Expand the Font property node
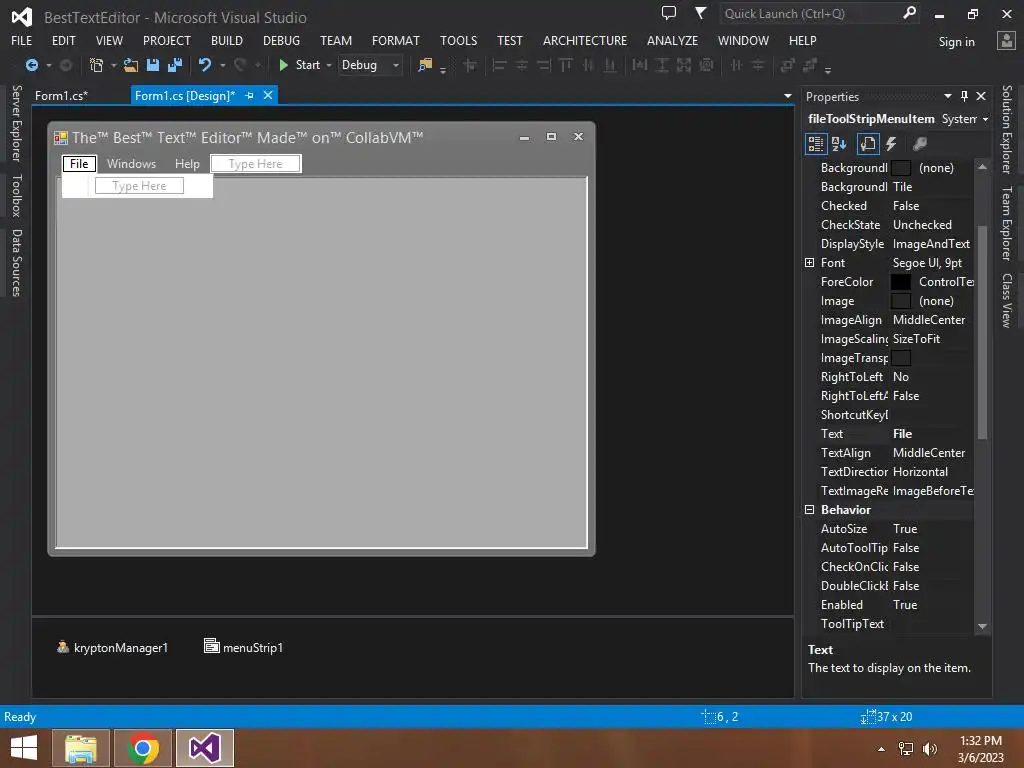Screen dimensions: 1024x768 pyautogui.click(x=810, y=263)
